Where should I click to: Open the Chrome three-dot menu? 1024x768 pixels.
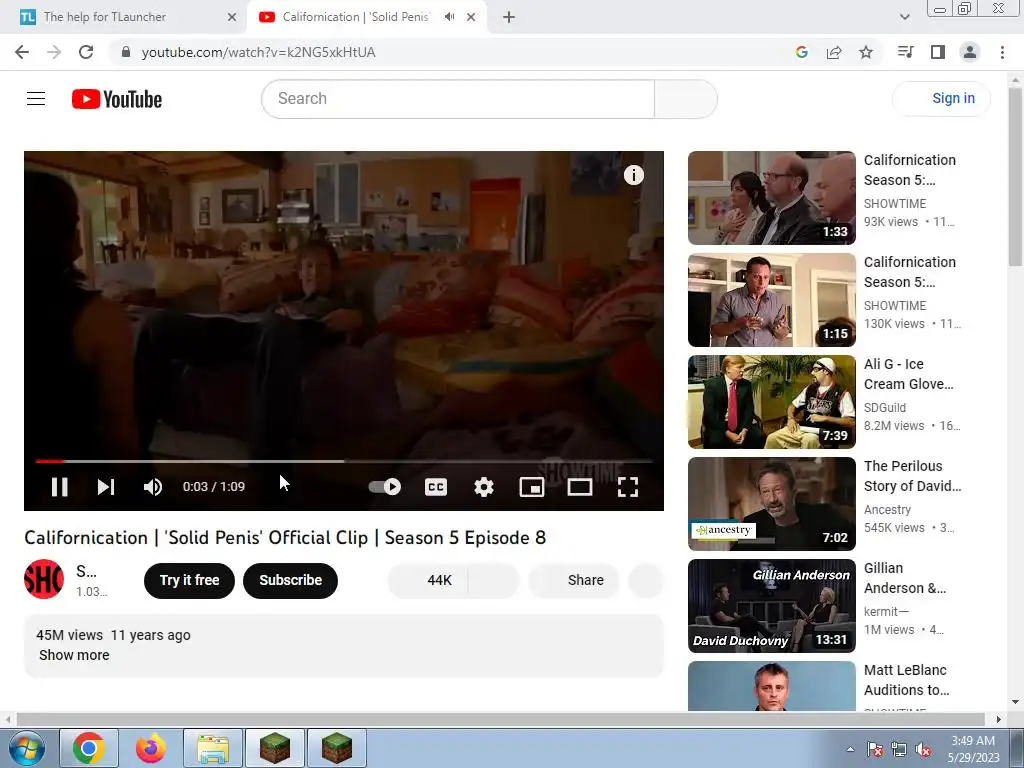(1002, 52)
